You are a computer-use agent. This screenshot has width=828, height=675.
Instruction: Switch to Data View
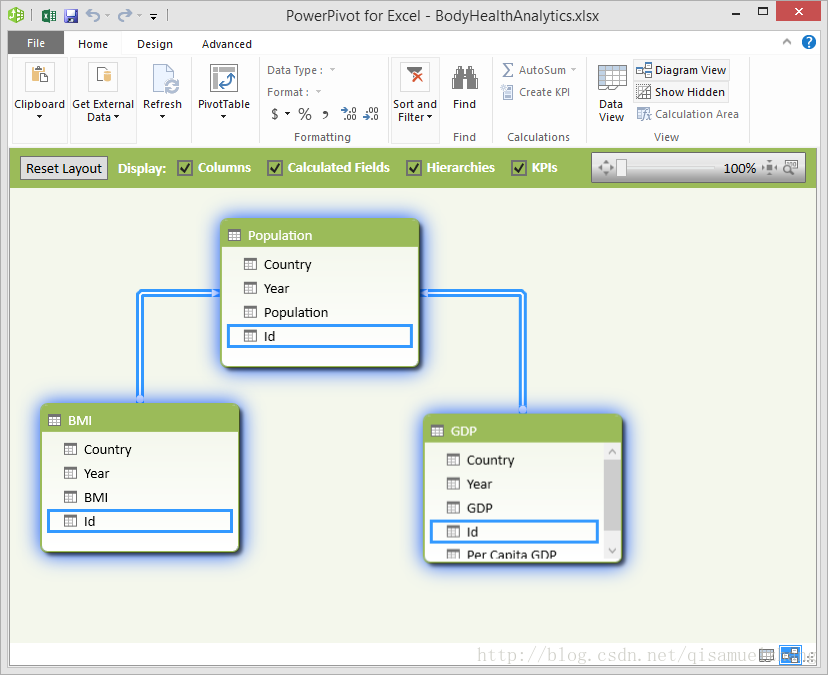pyautogui.click(x=611, y=93)
